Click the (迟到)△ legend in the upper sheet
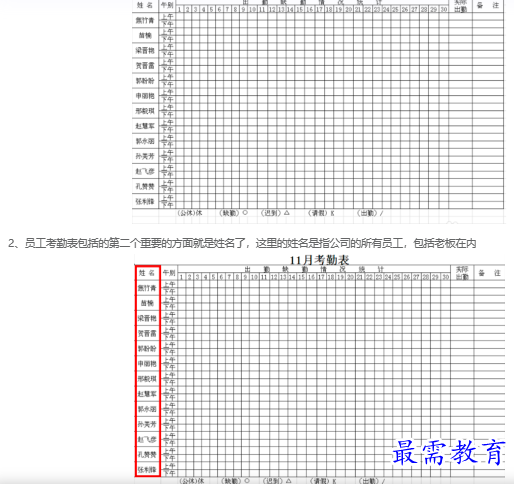The width and height of the screenshot is (514, 484). [275, 213]
